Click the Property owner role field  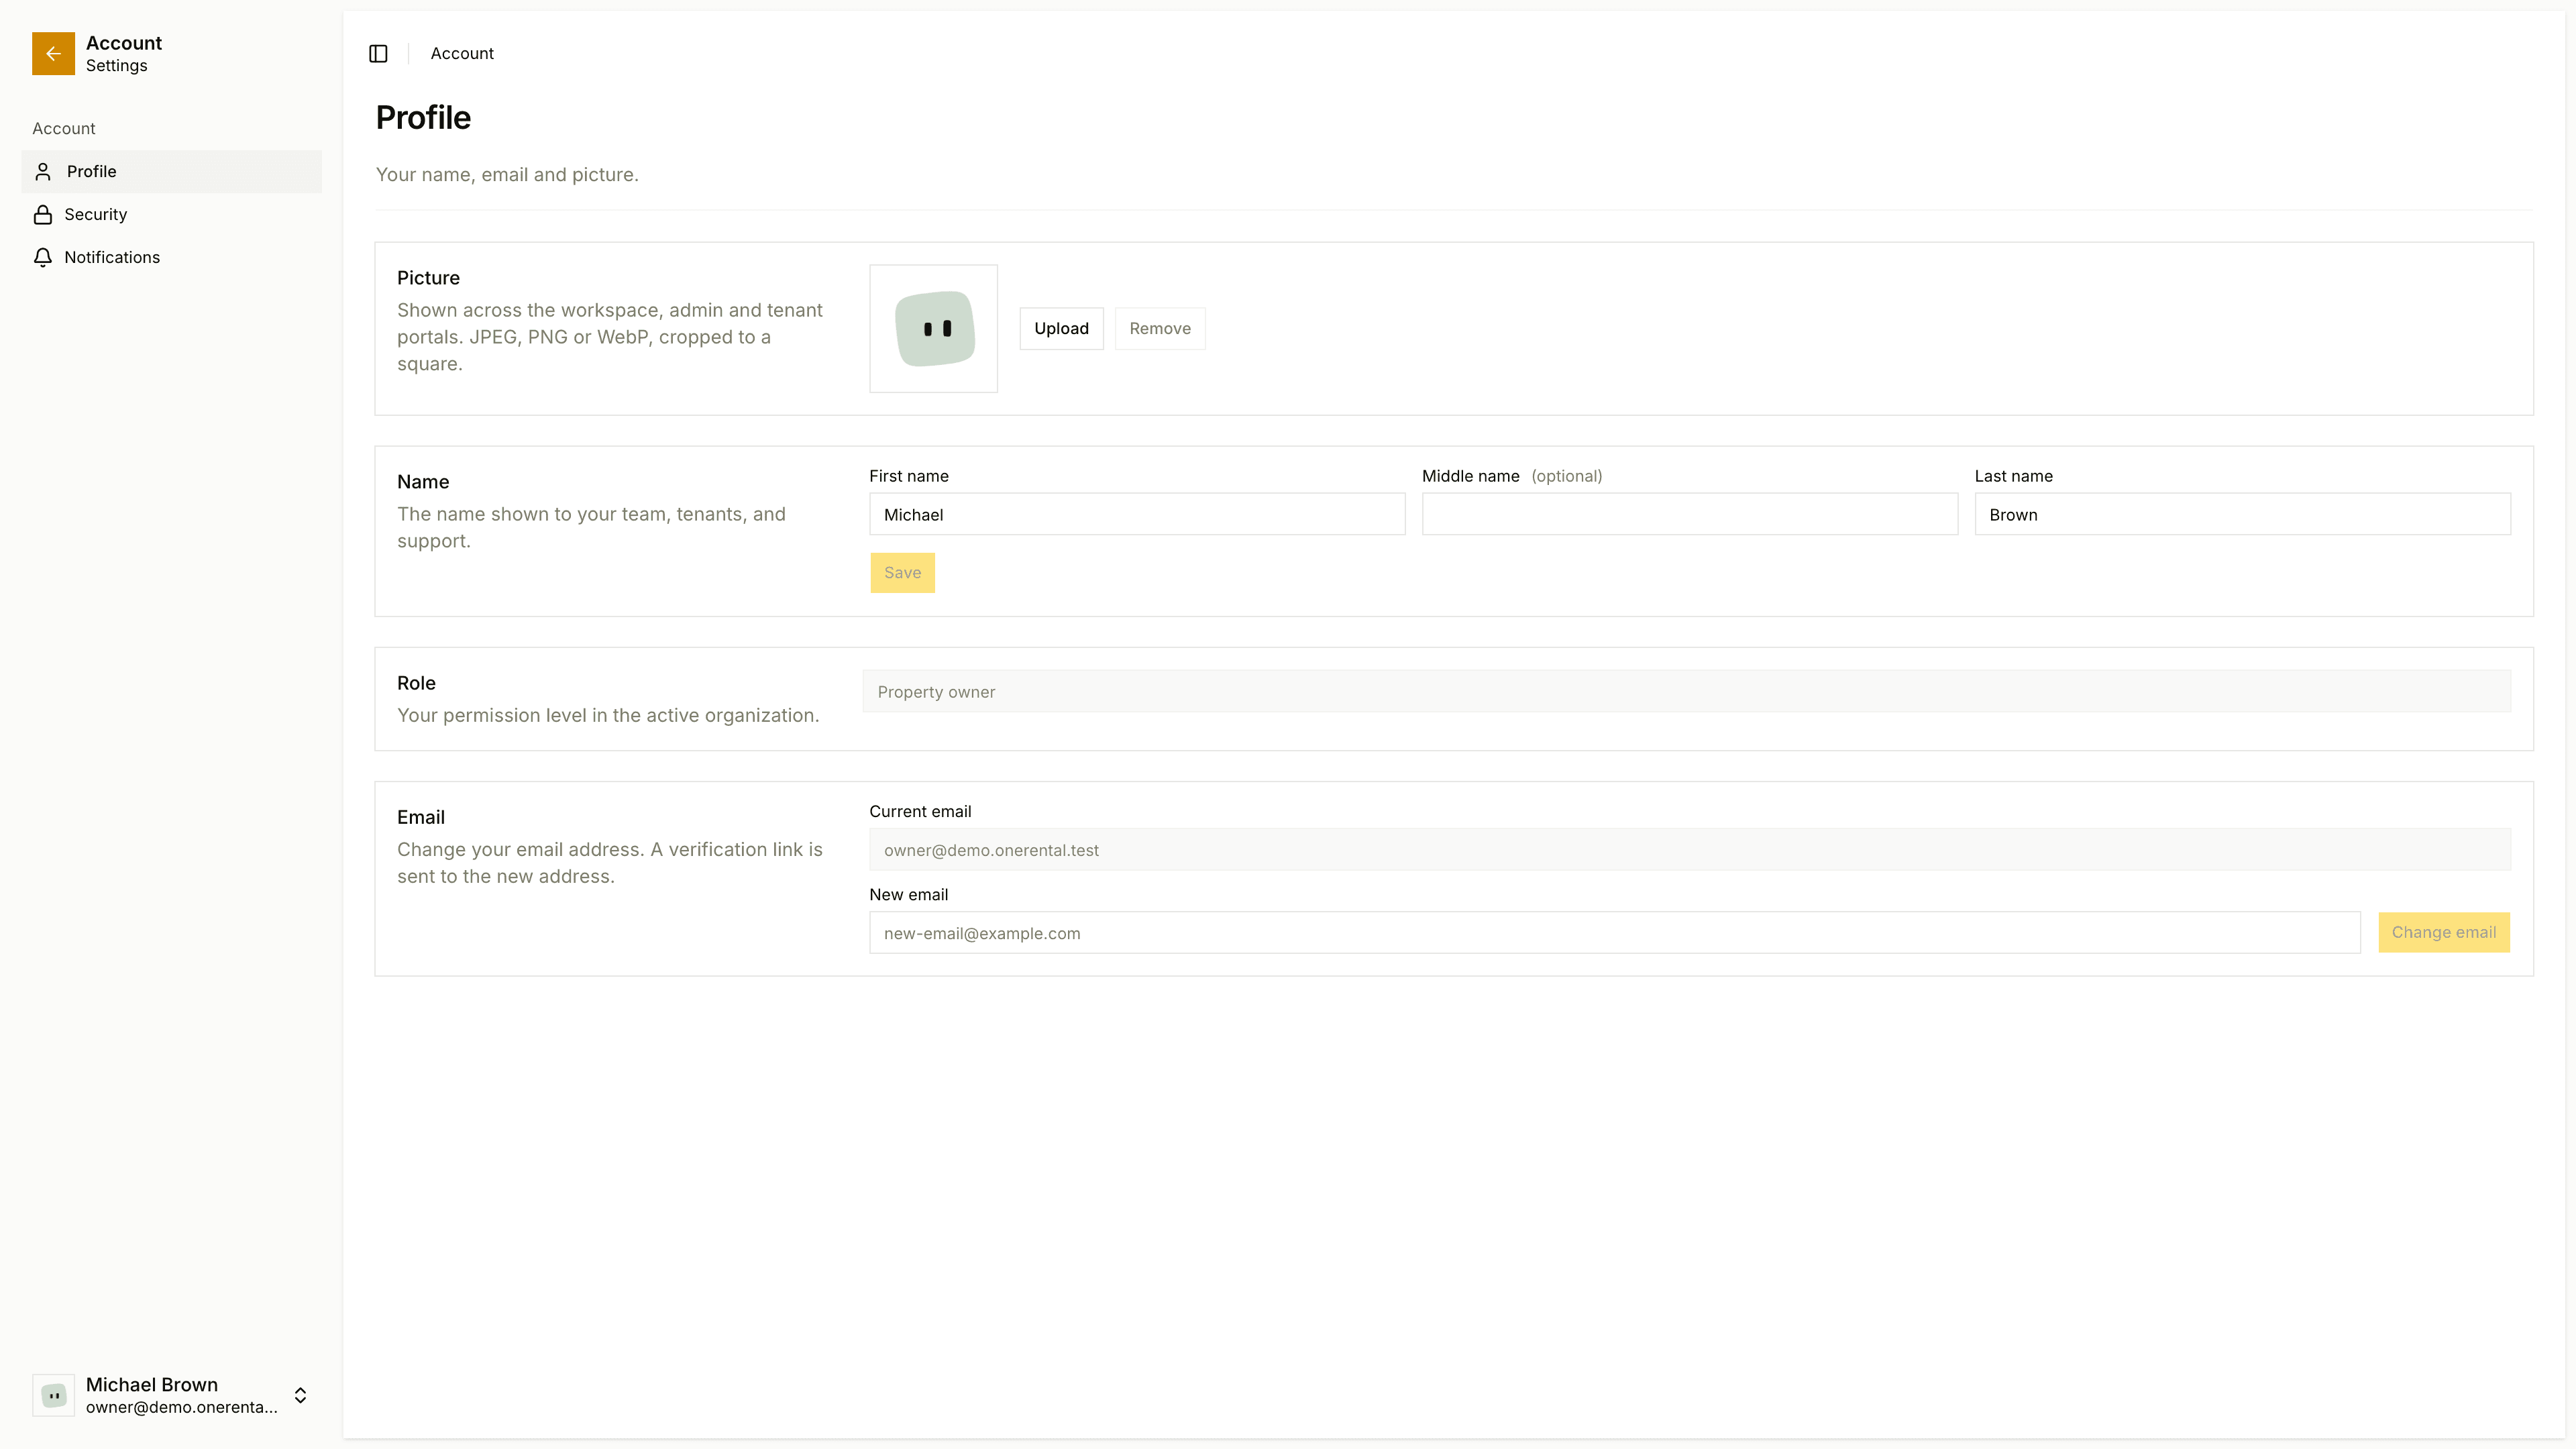[x=1686, y=692]
